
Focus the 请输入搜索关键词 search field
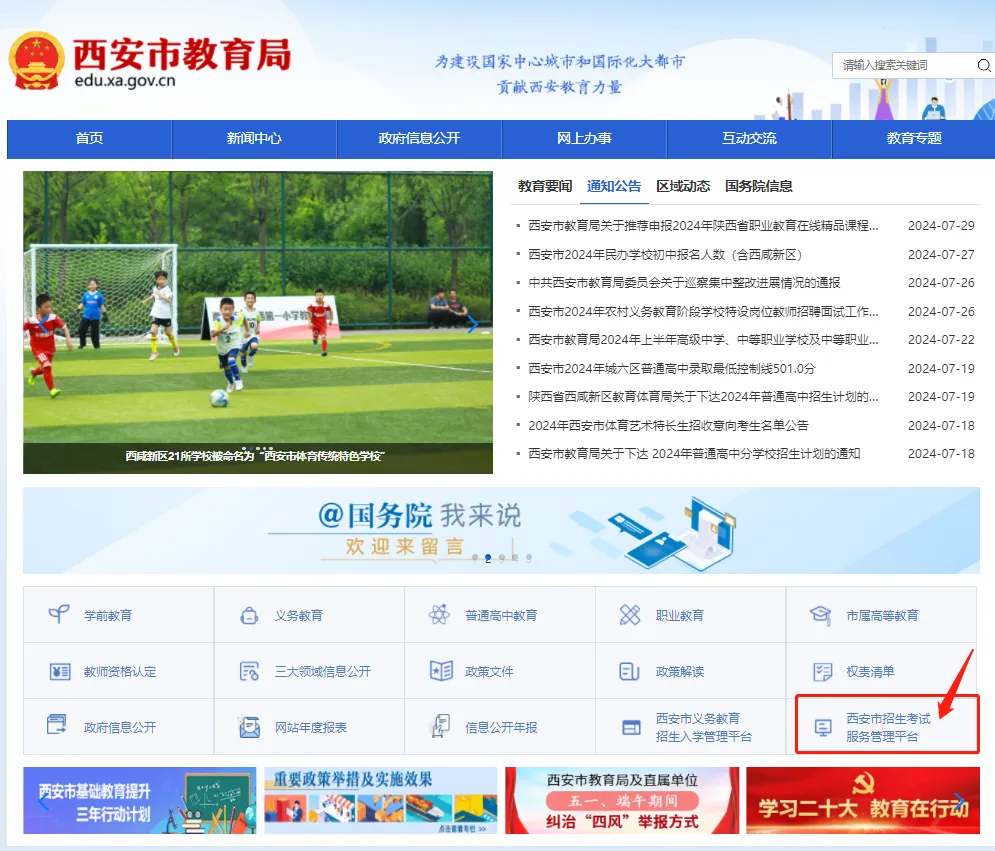click(x=904, y=65)
